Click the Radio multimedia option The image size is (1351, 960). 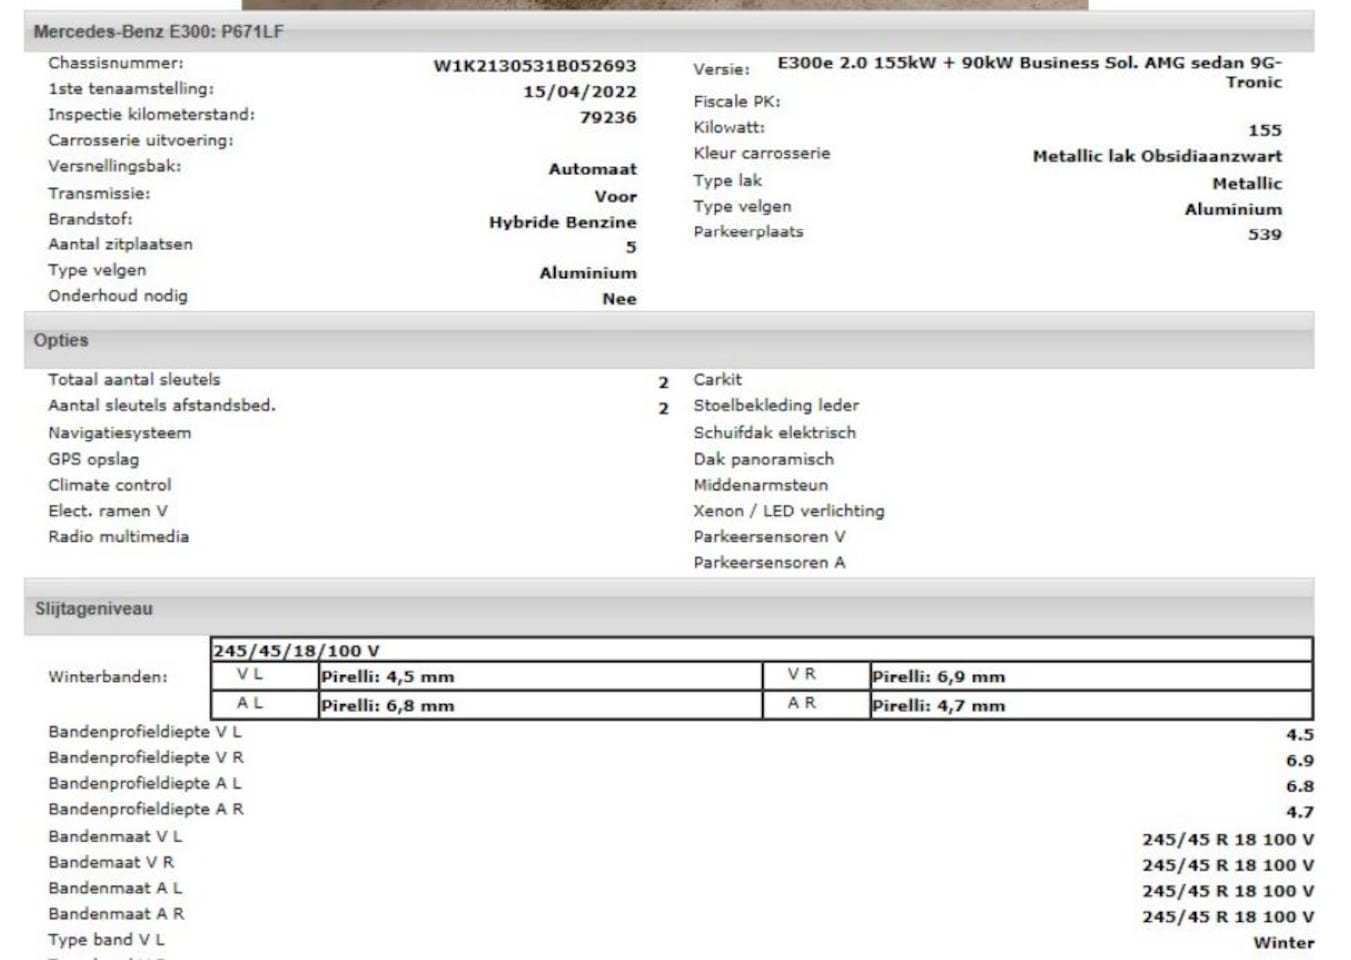[118, 536]
